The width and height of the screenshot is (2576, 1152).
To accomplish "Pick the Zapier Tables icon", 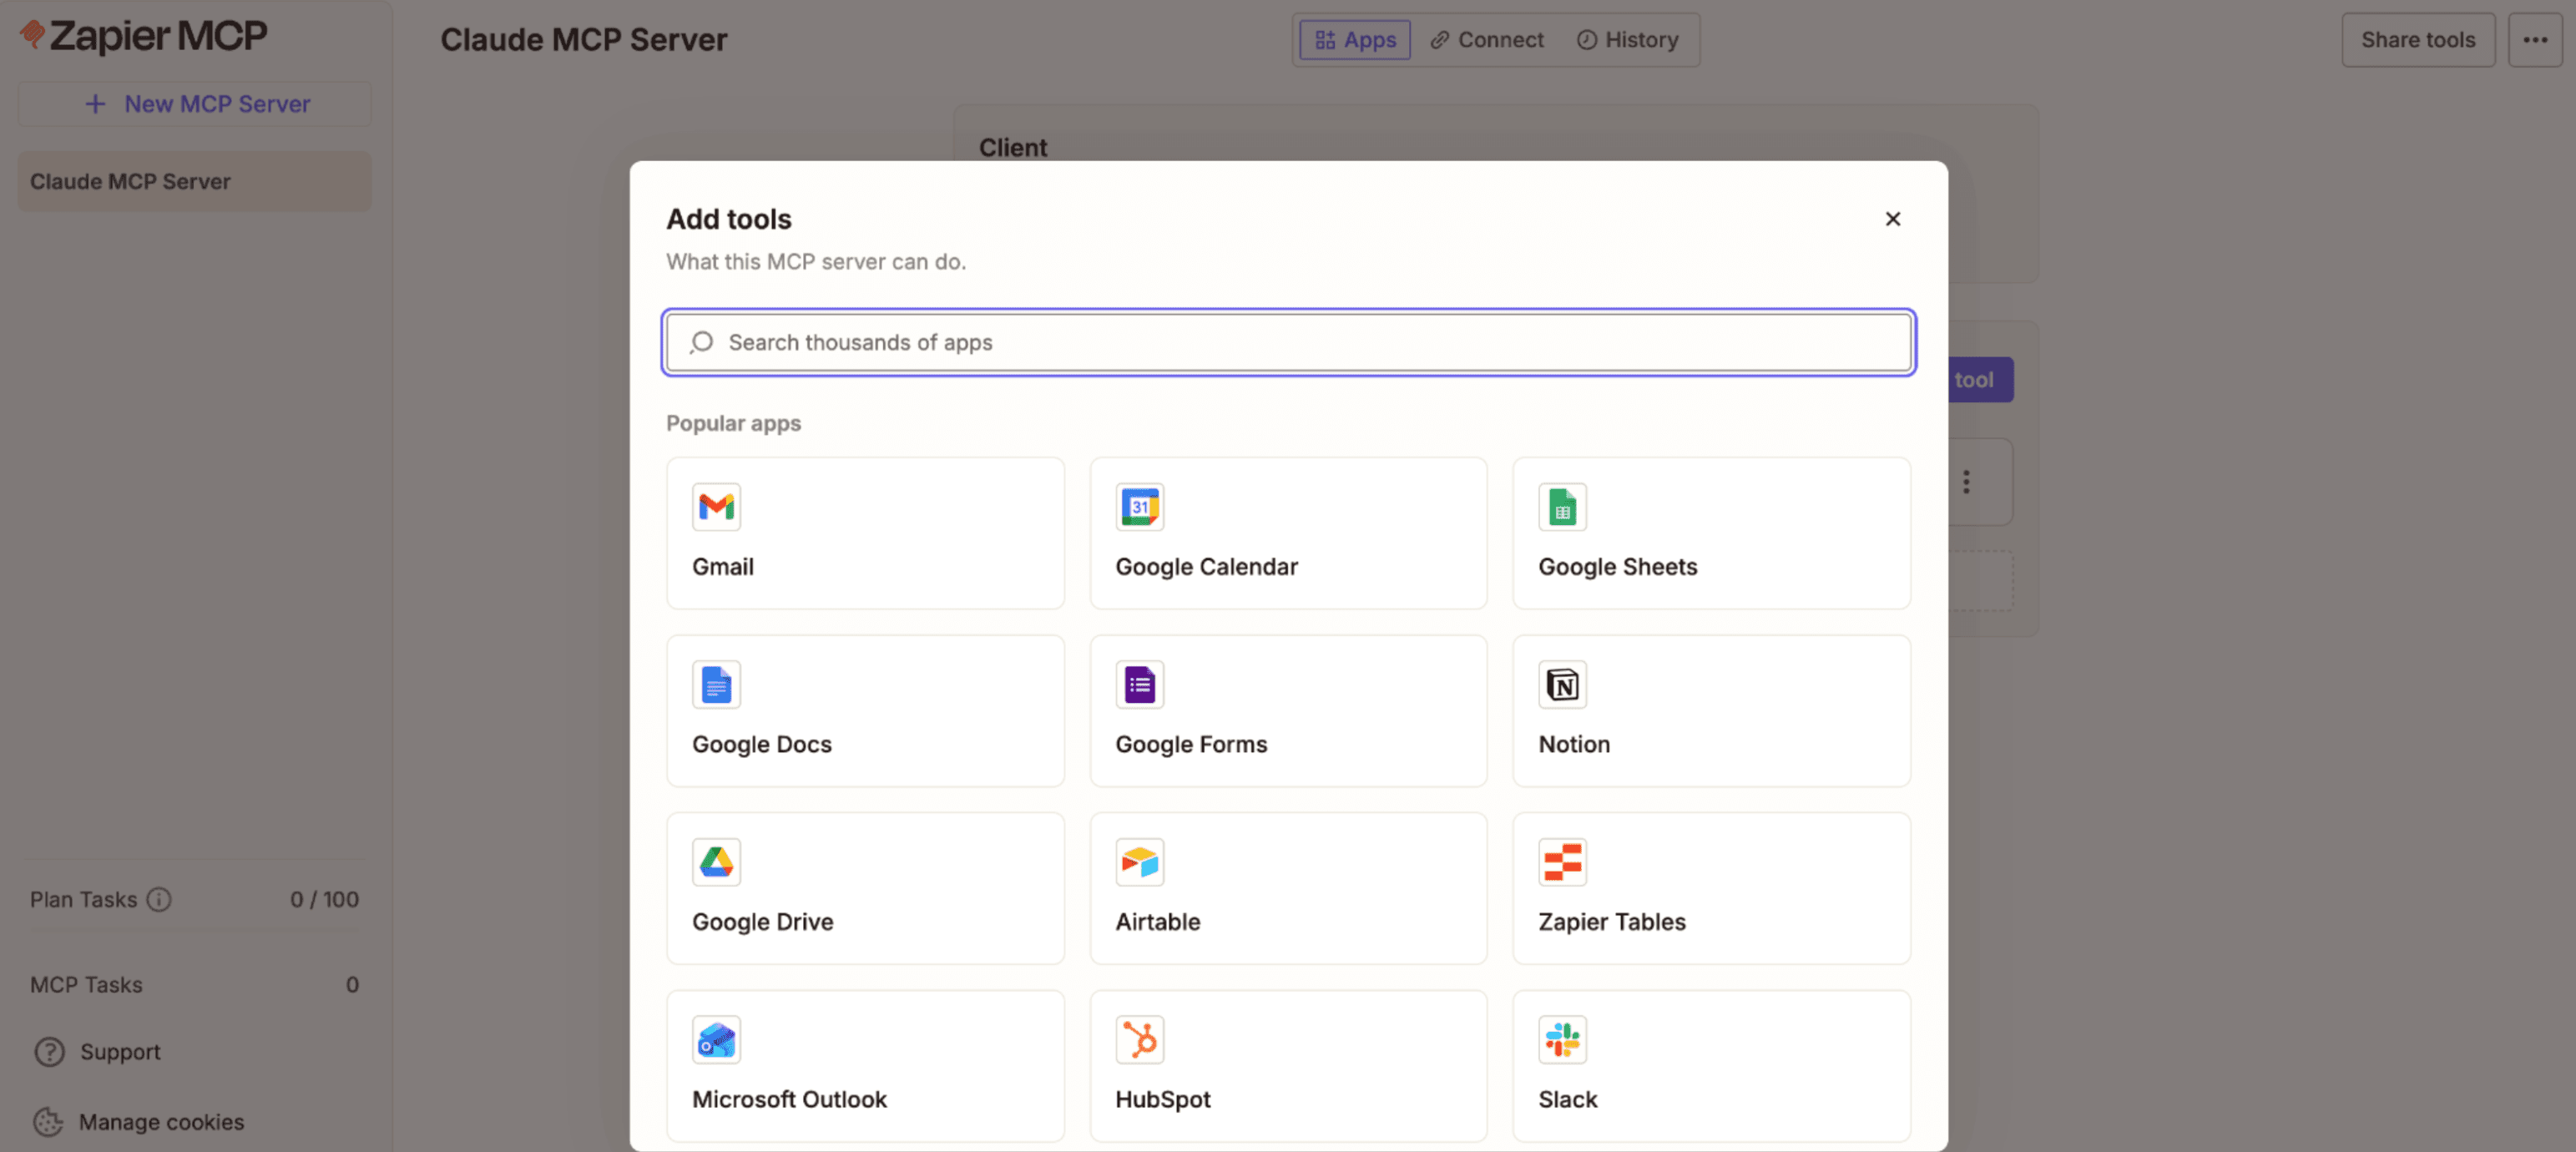I will [1562, 862].
